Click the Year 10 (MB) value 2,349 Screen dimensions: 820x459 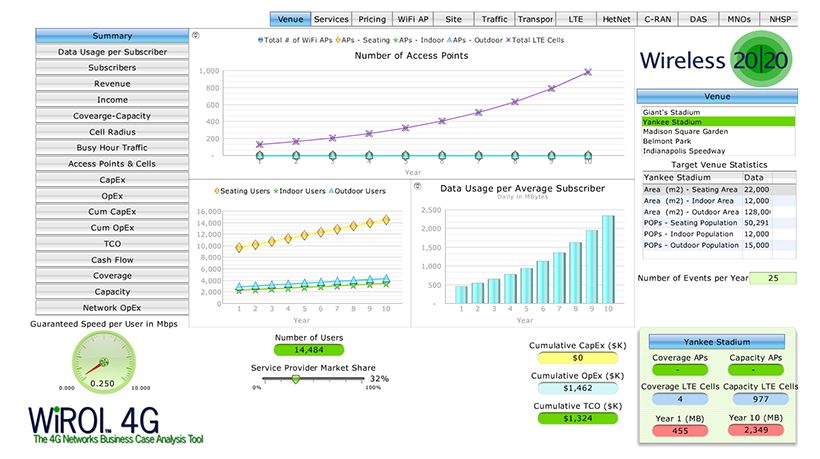click(756, 430)
